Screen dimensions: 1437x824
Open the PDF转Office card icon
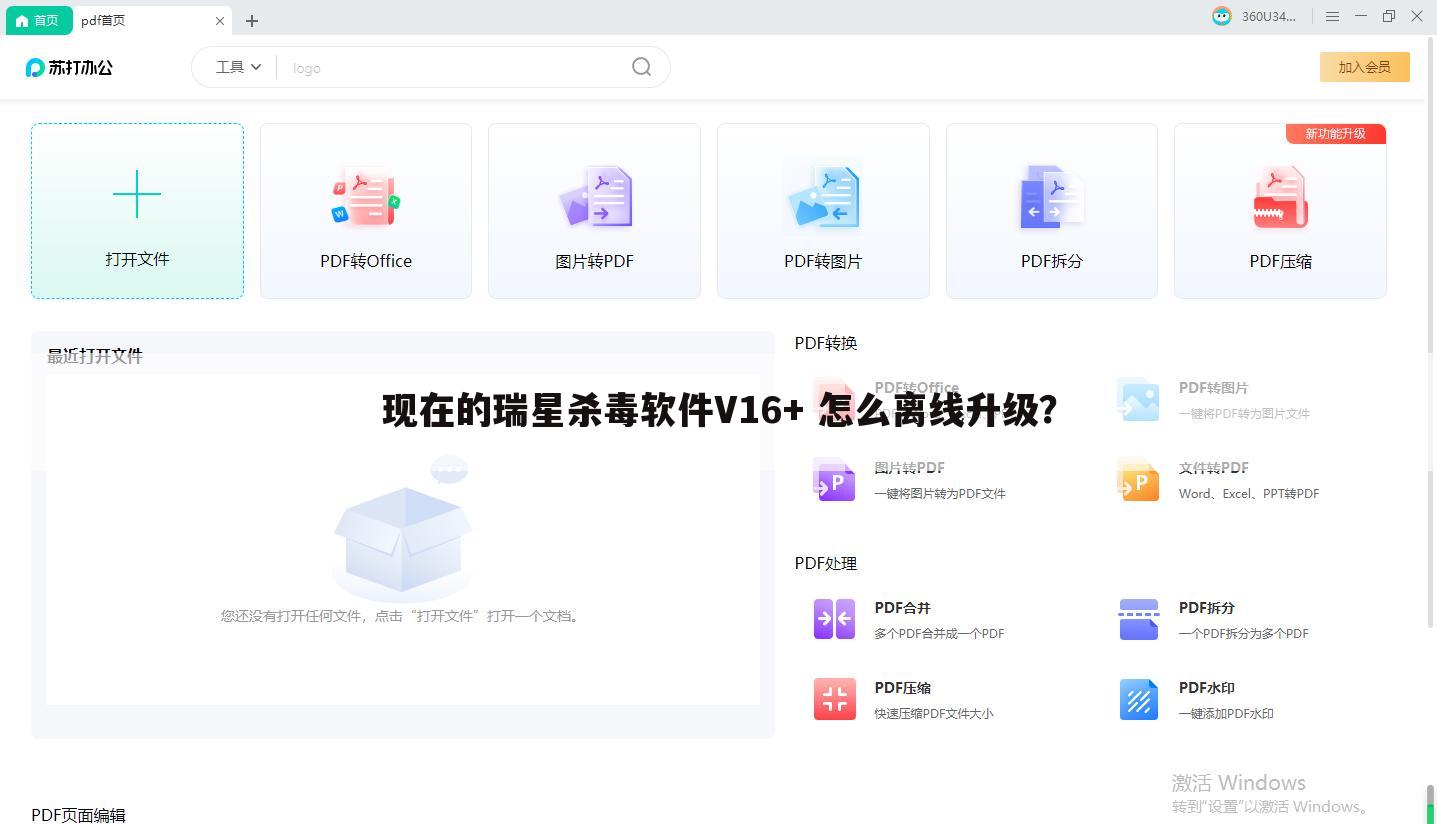(365, 197)
